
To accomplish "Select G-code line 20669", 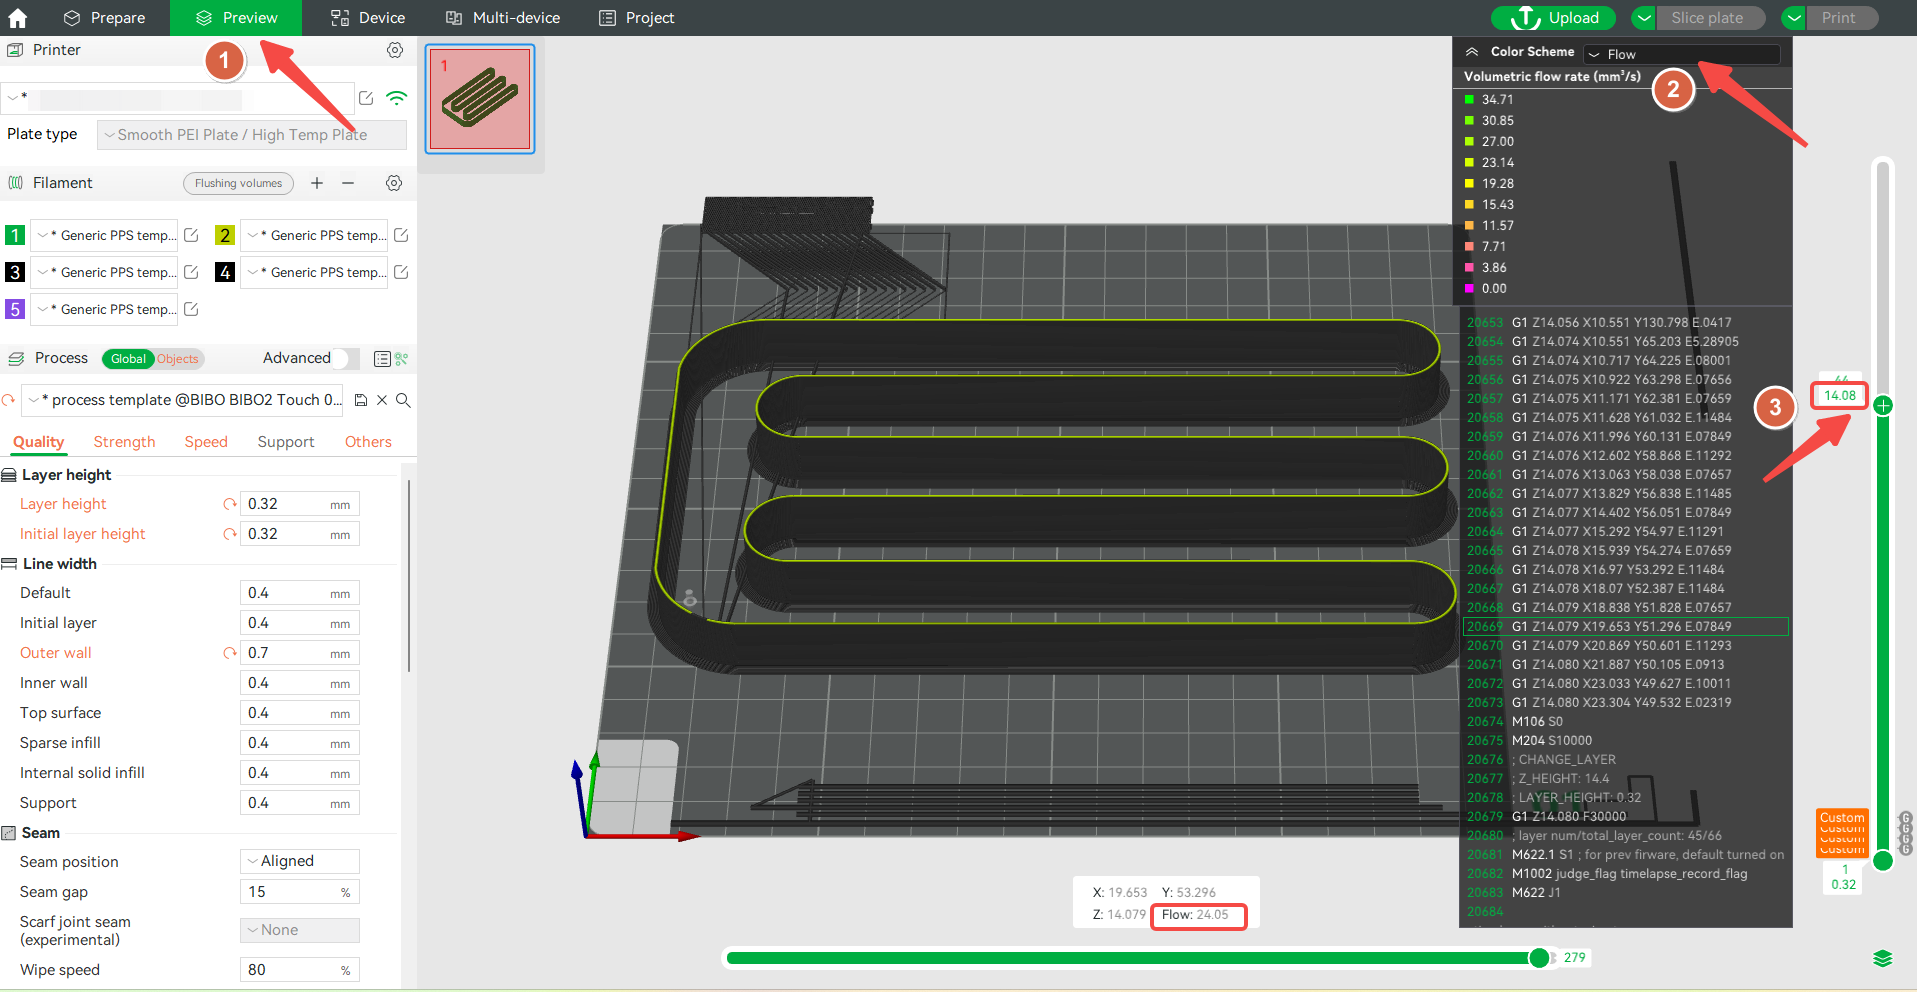I will click(x=1625, y=627).
